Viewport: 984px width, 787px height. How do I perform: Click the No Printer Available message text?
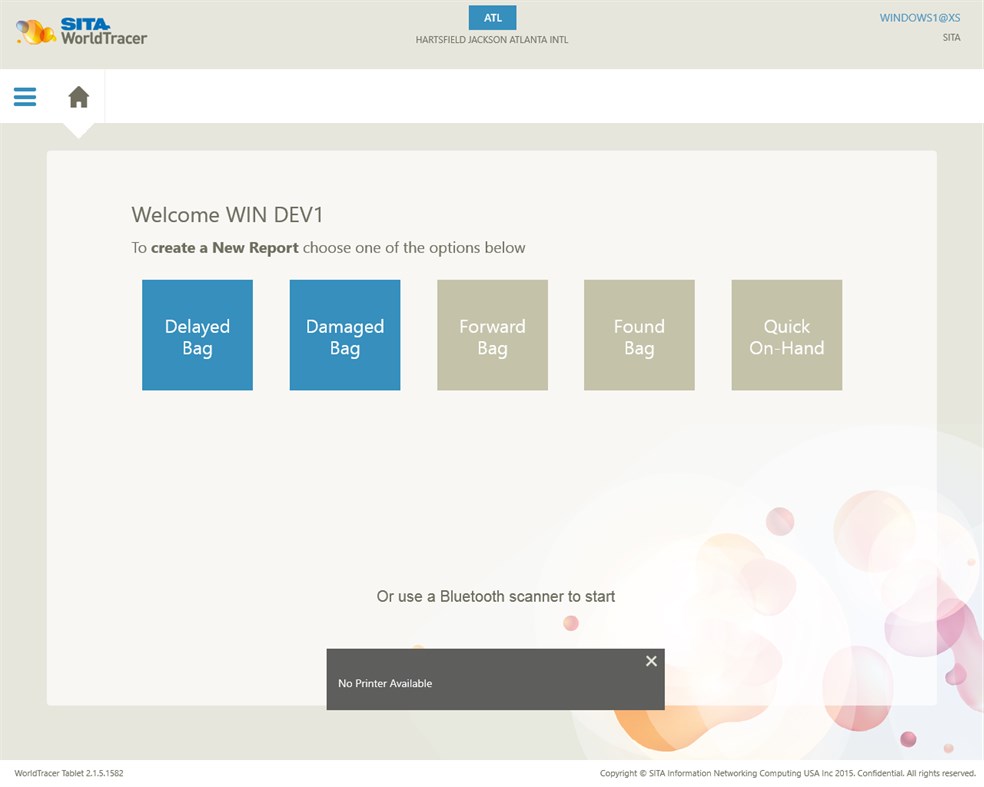[x=385, y=683]
